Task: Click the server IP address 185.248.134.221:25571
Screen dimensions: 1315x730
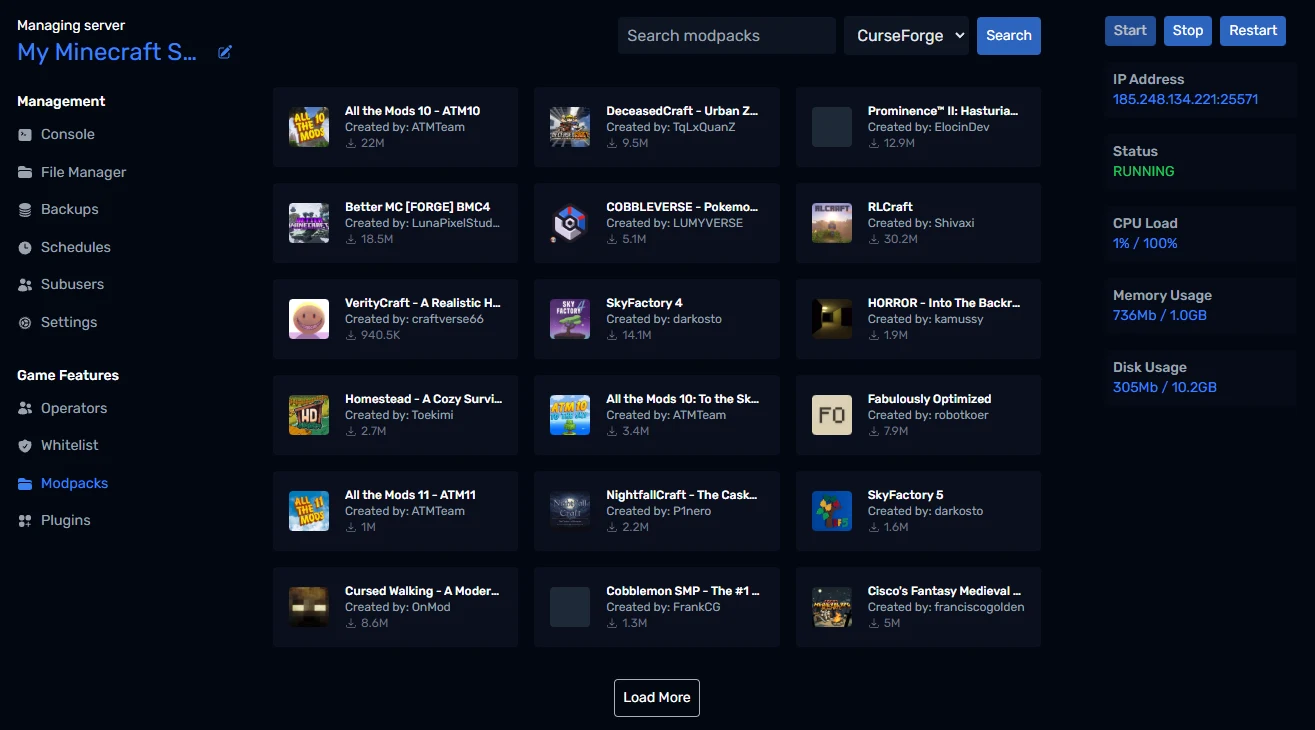Action: coord(1186,99)
